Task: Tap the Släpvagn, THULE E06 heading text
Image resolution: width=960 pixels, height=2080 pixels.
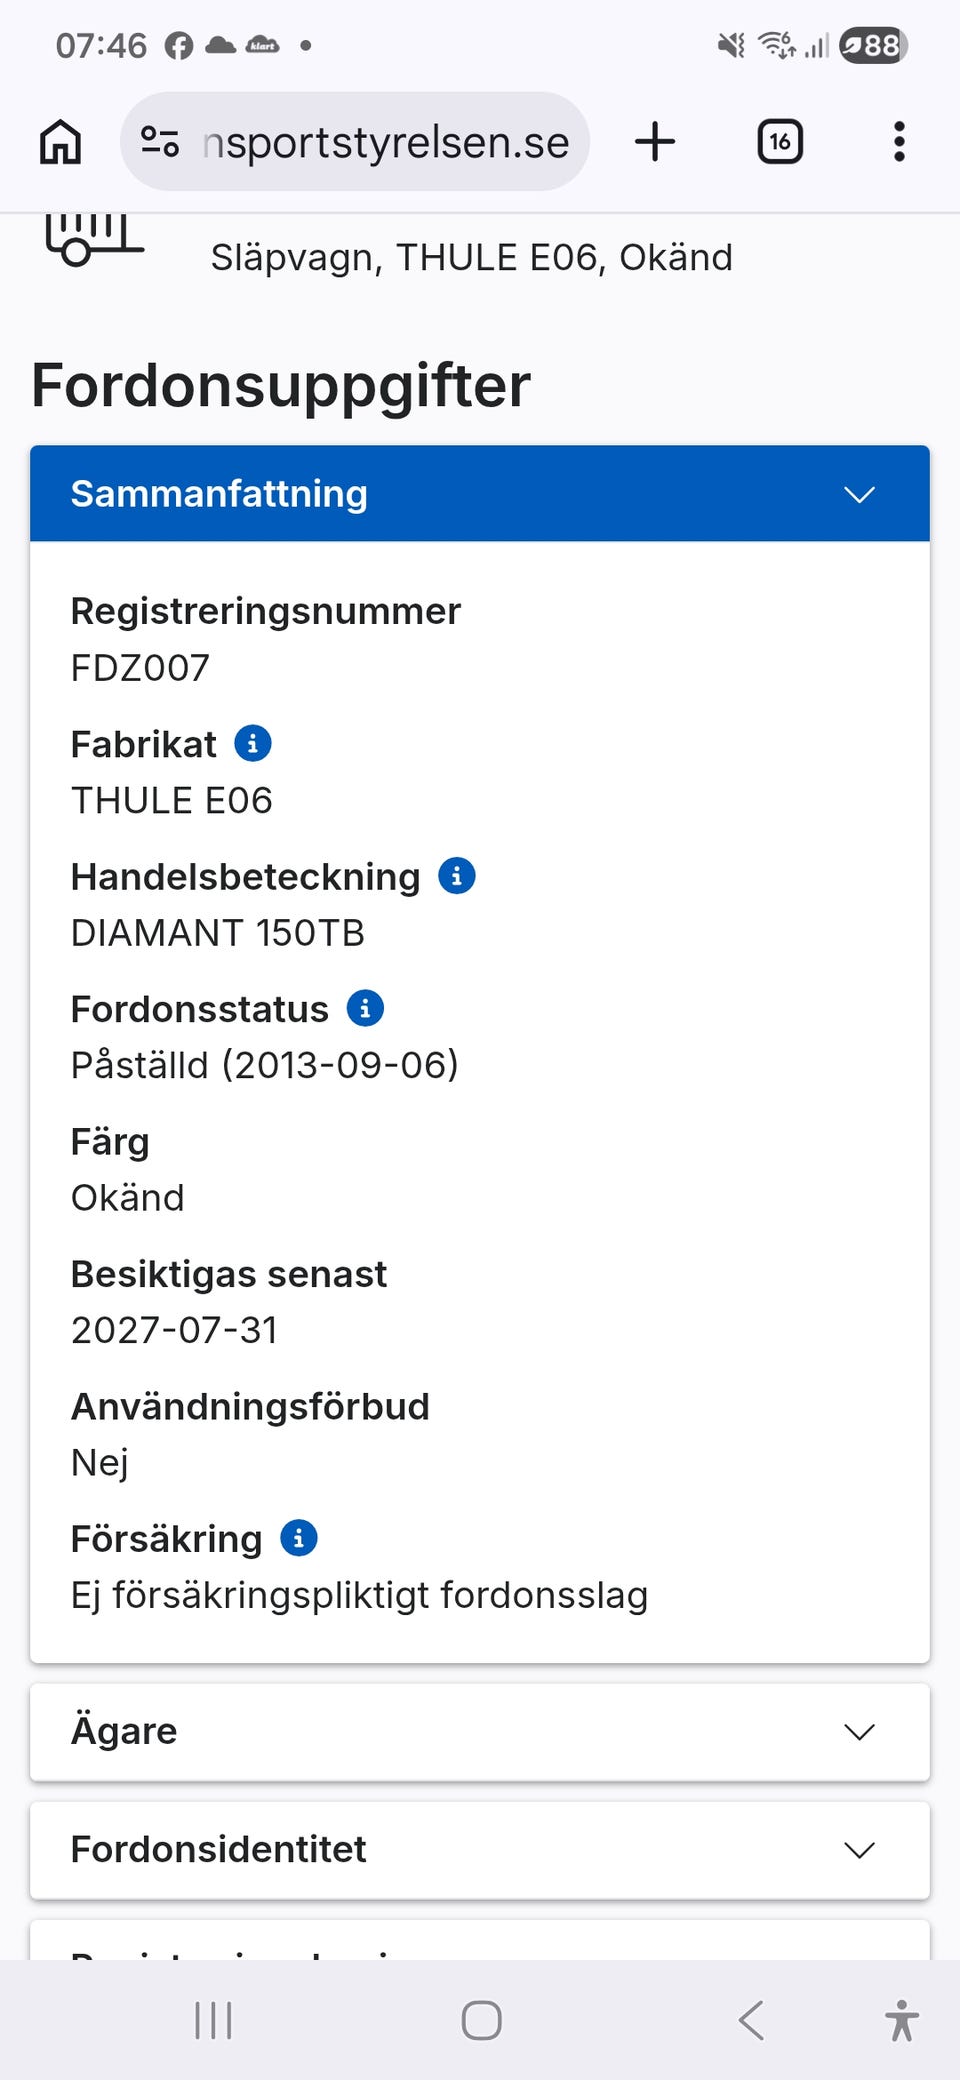Action: click(x=471, y=258)
